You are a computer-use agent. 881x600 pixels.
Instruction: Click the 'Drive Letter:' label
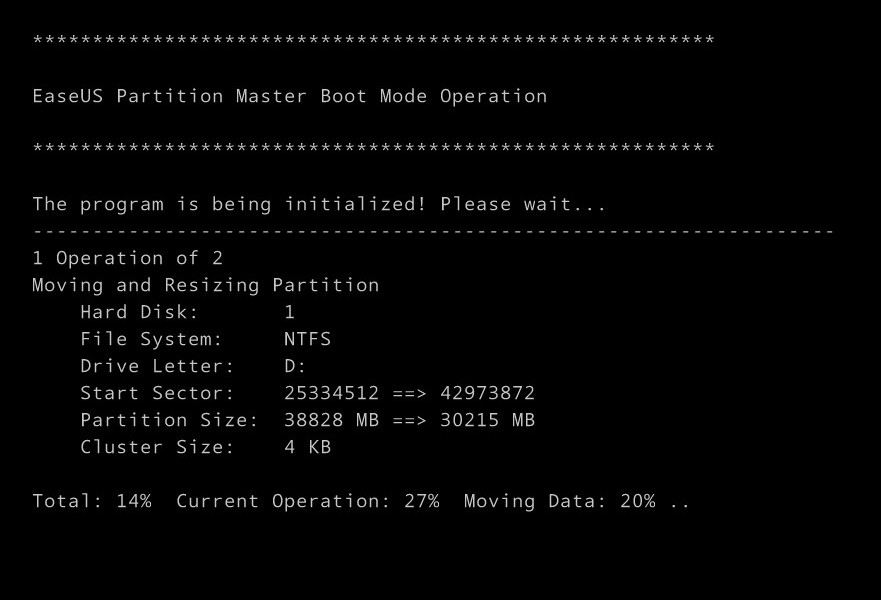157,366
